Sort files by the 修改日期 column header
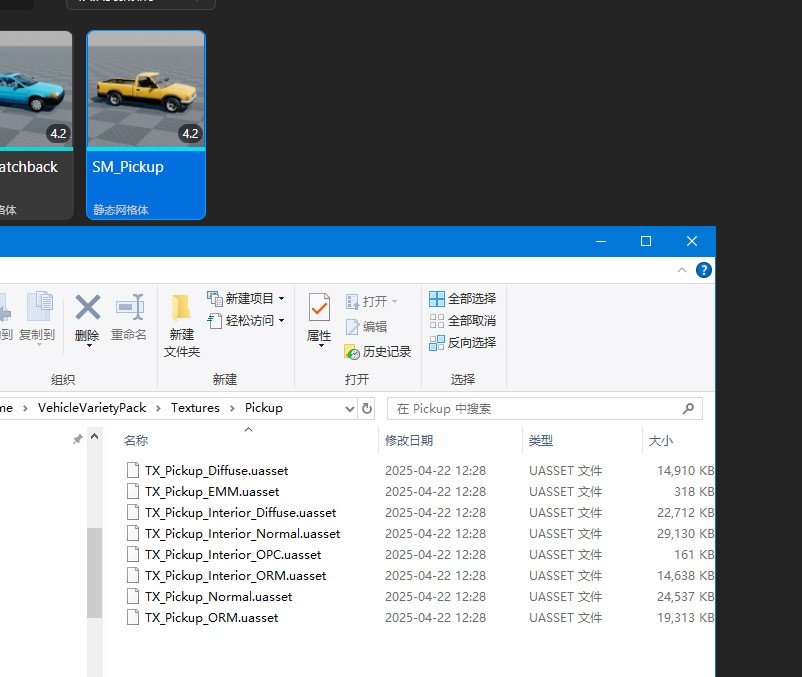802x677 pixels. coord(409,441)
